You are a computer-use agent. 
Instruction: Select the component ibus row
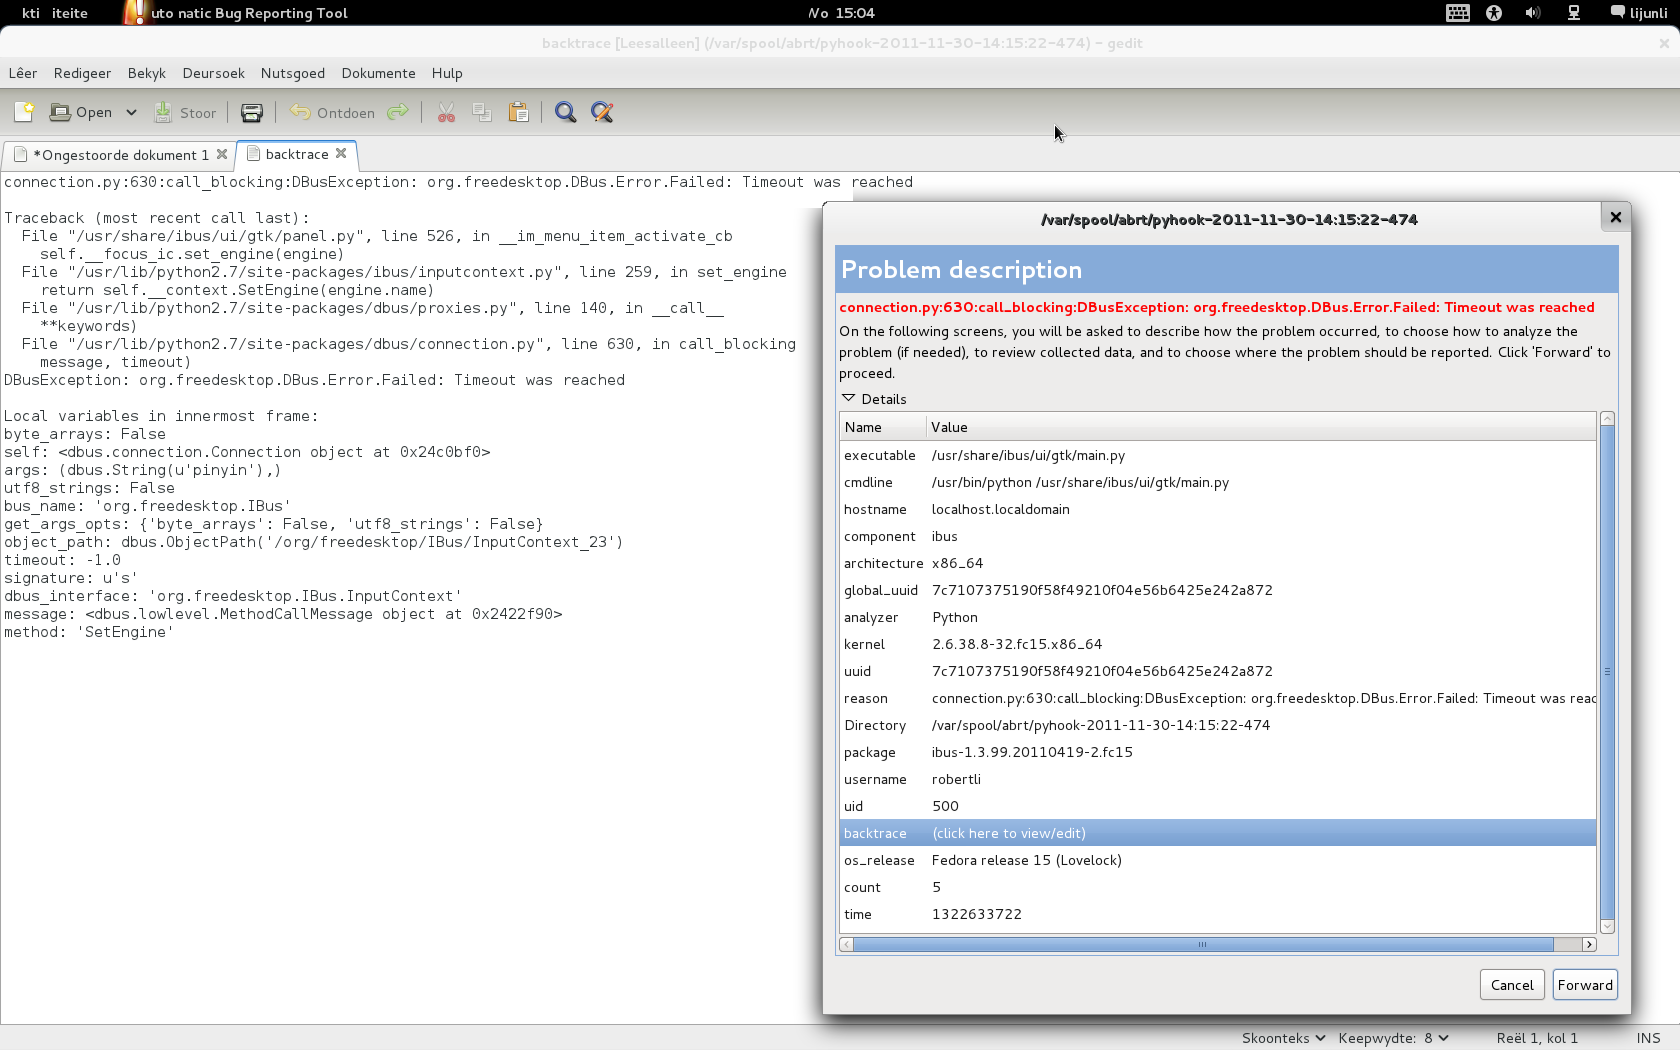pyautogui.click(x=1217, y=536)
